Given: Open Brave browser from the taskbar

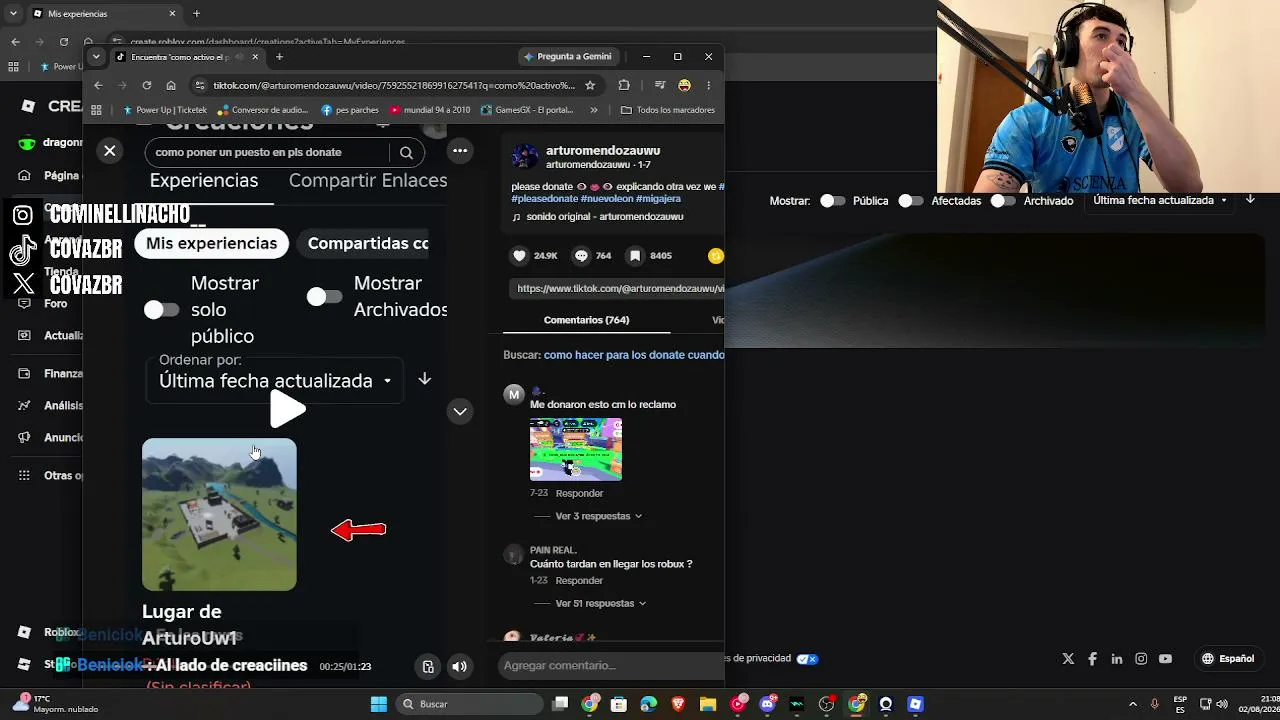Looking at the screenshot, I should (x=680, y=704).
